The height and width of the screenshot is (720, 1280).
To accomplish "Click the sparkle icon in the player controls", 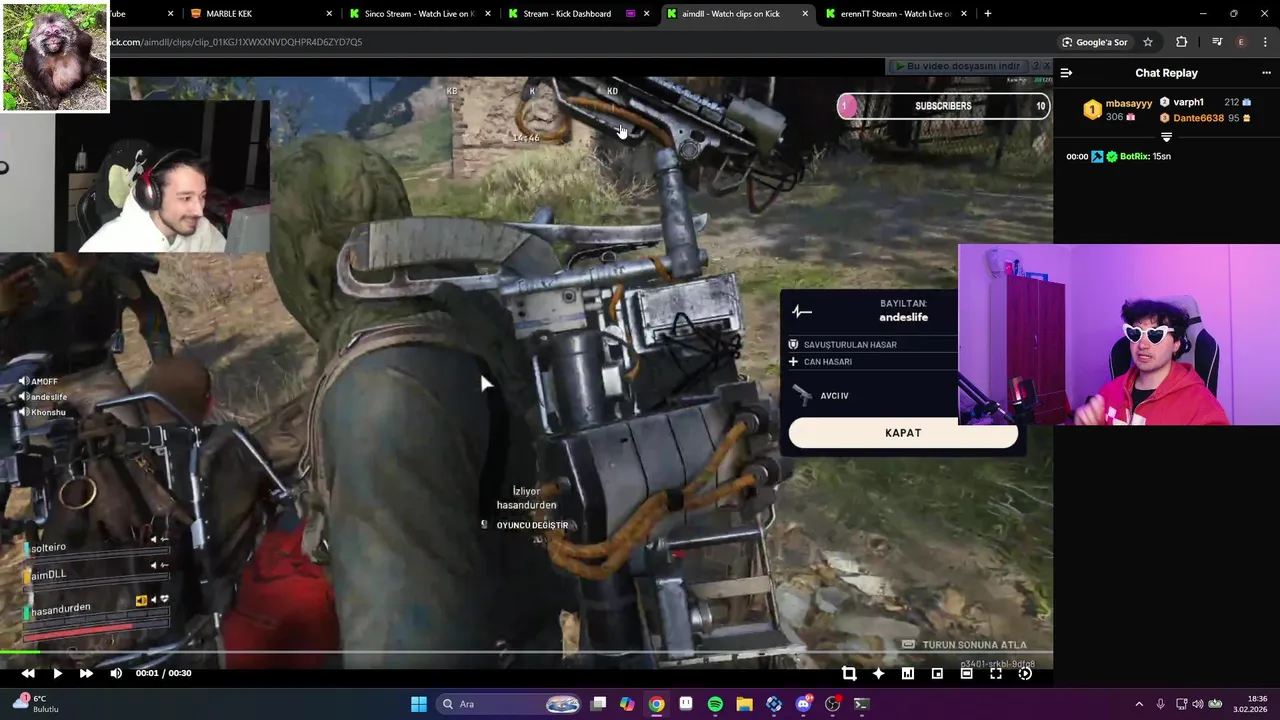I will (x=878, y=674).
